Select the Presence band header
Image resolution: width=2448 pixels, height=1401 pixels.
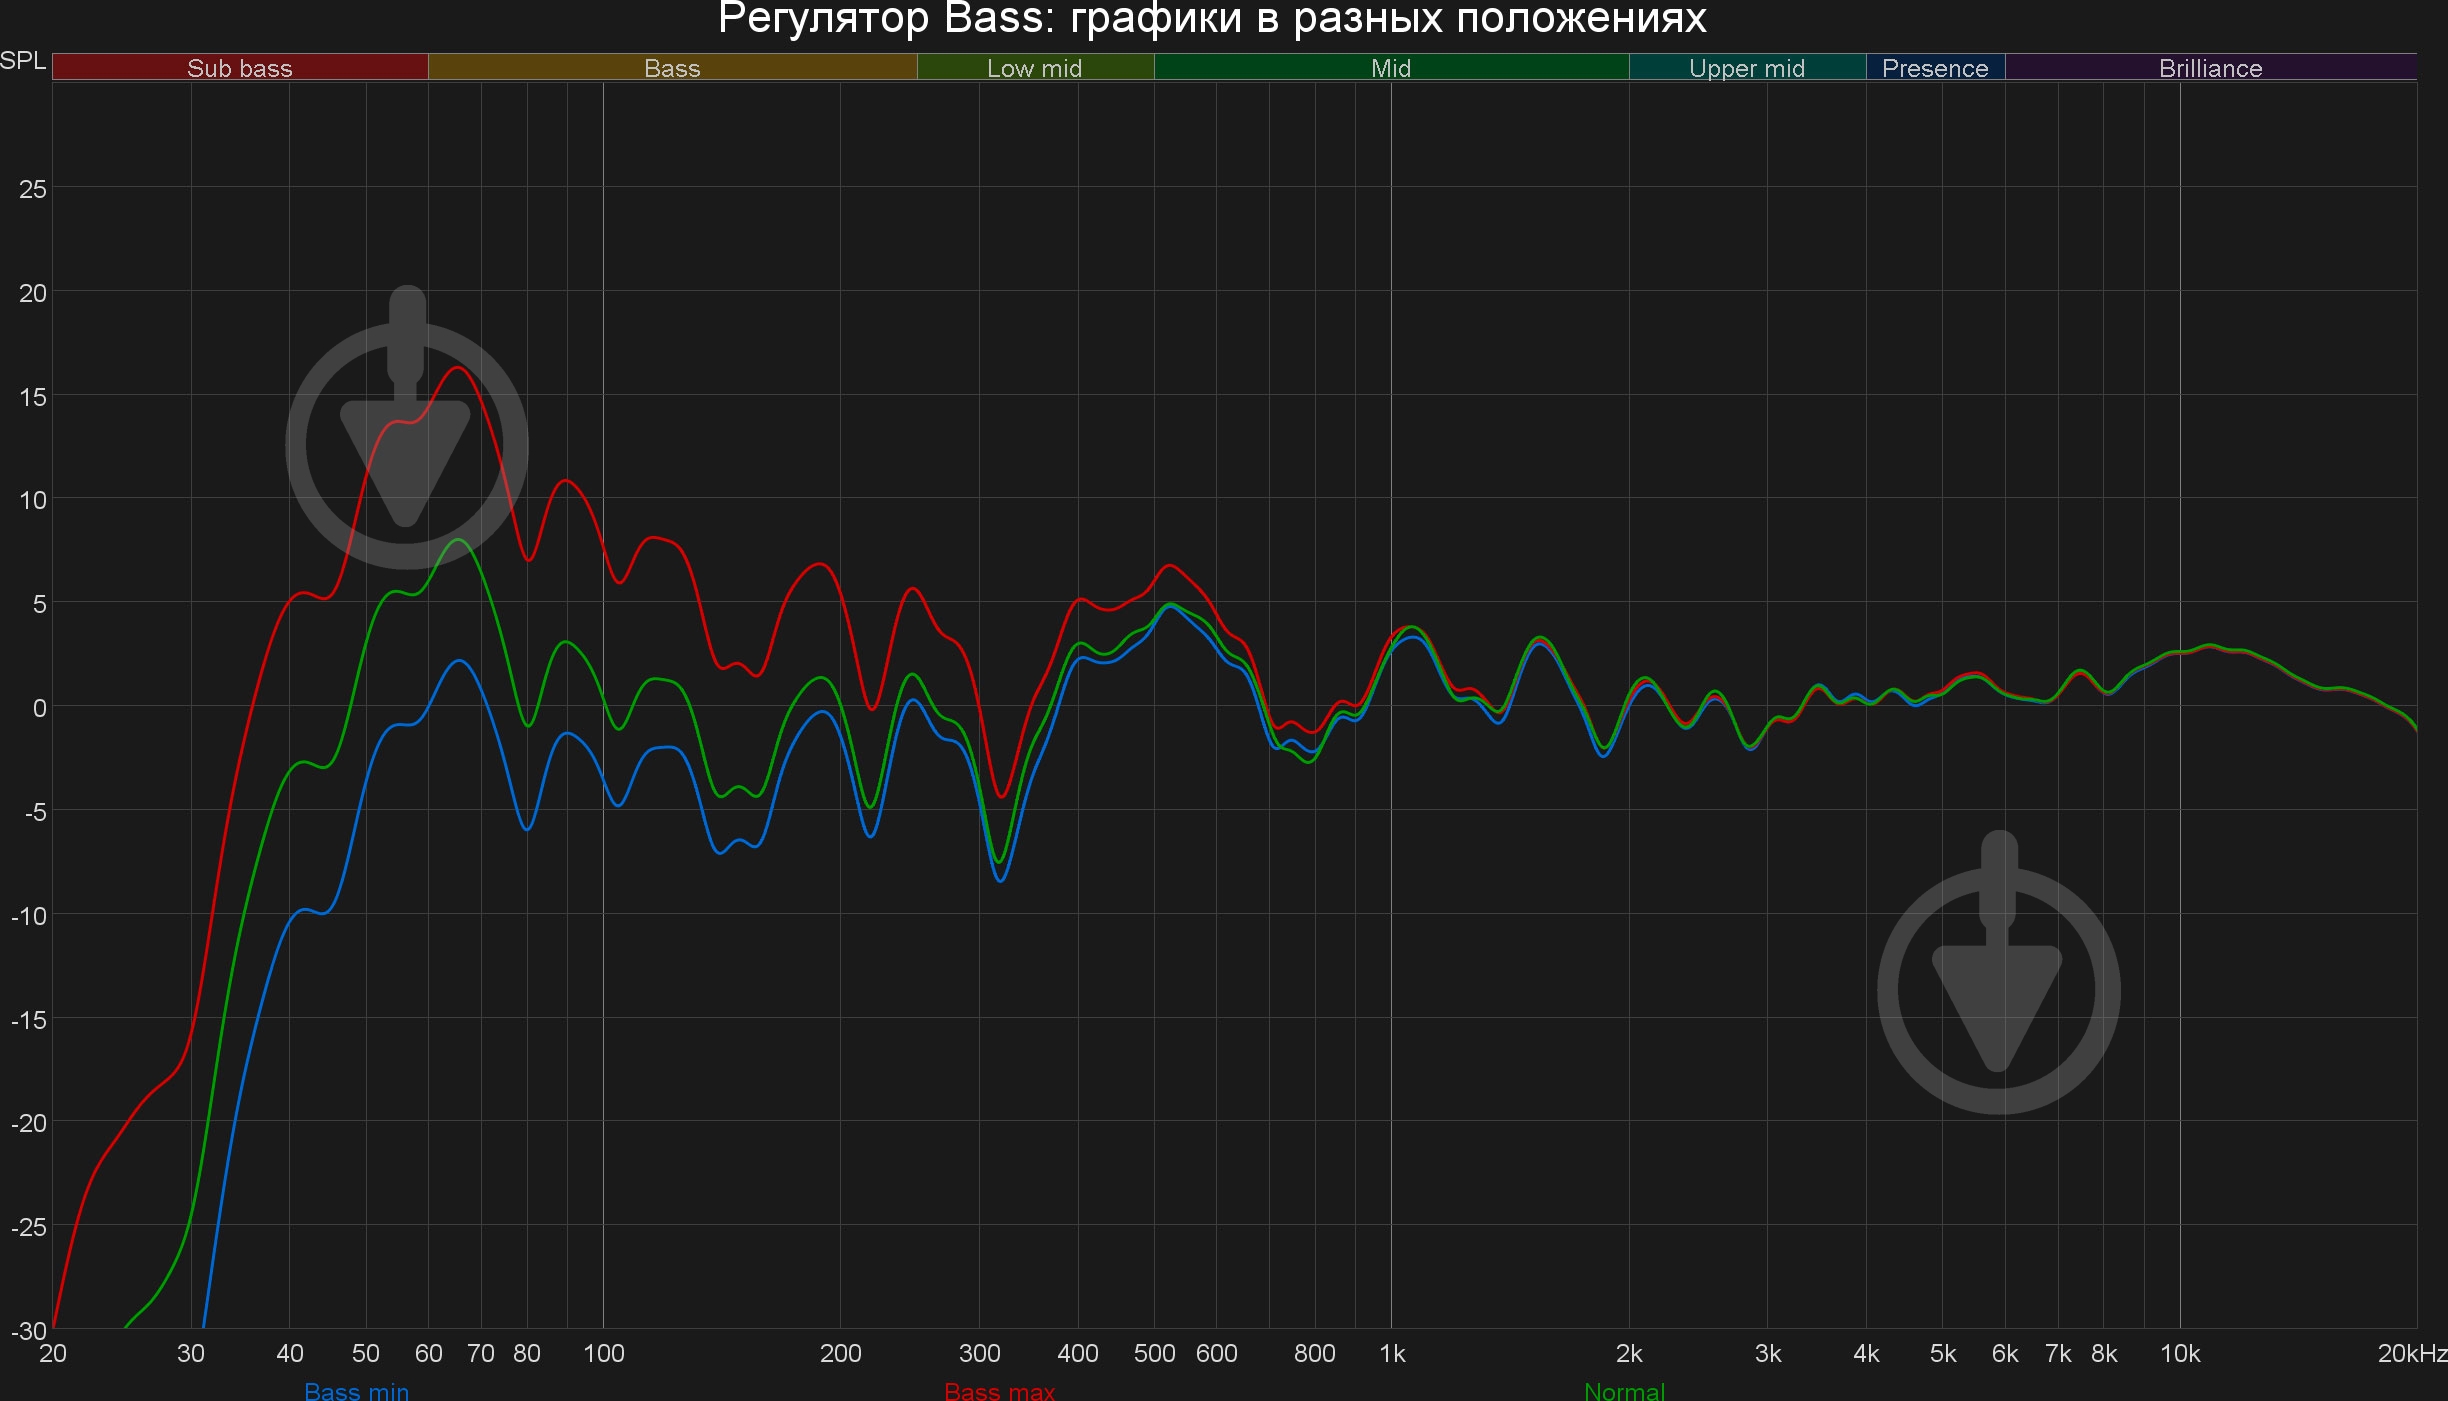point(1934,68)
